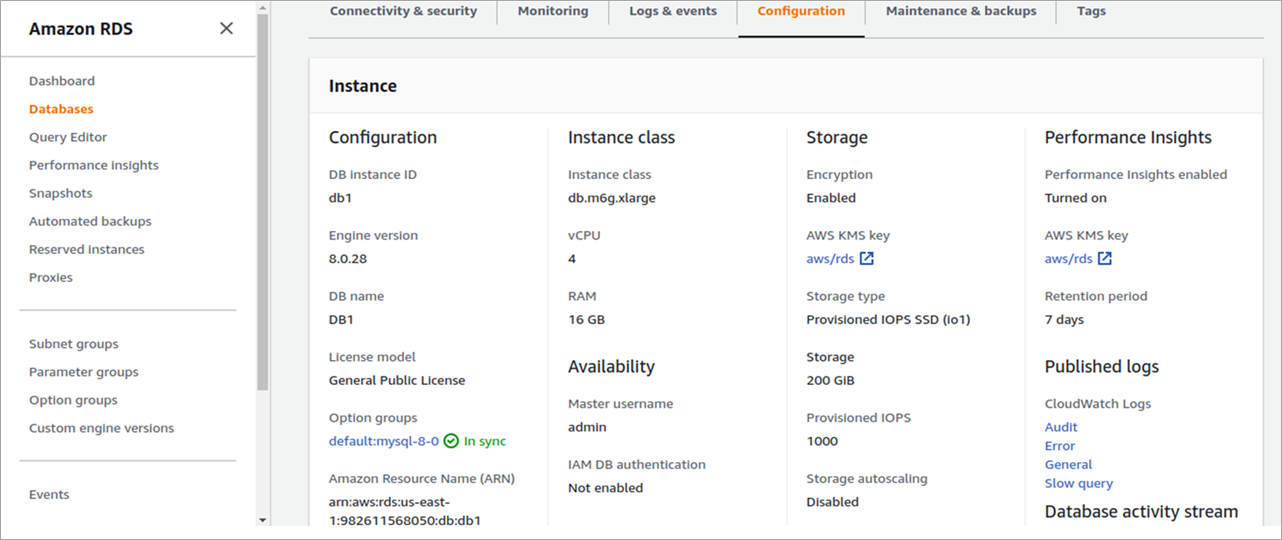This screenshot has width=1282, height=540.
Task: Open the Audit CloudWatch log link
Action: click(x=1061, y=427)
